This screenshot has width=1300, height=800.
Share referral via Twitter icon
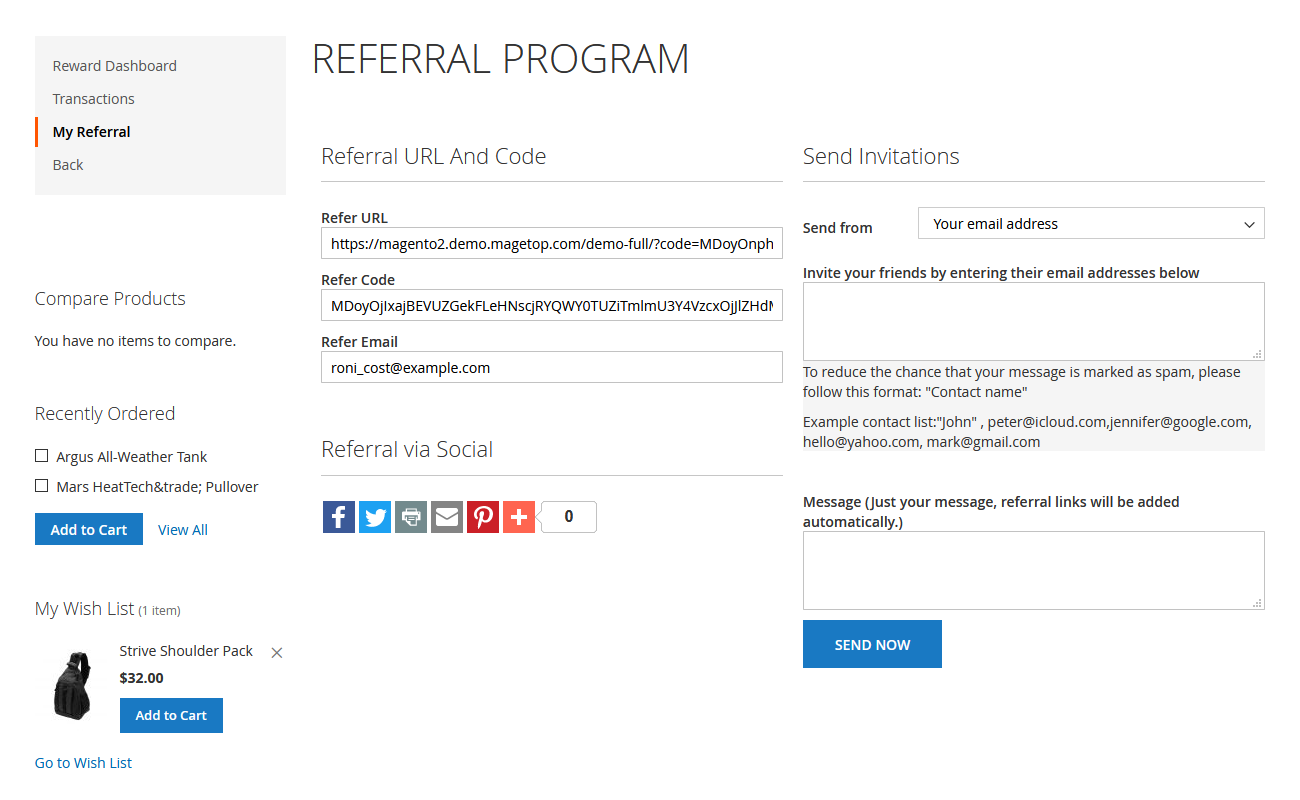[x=375, y=517]
